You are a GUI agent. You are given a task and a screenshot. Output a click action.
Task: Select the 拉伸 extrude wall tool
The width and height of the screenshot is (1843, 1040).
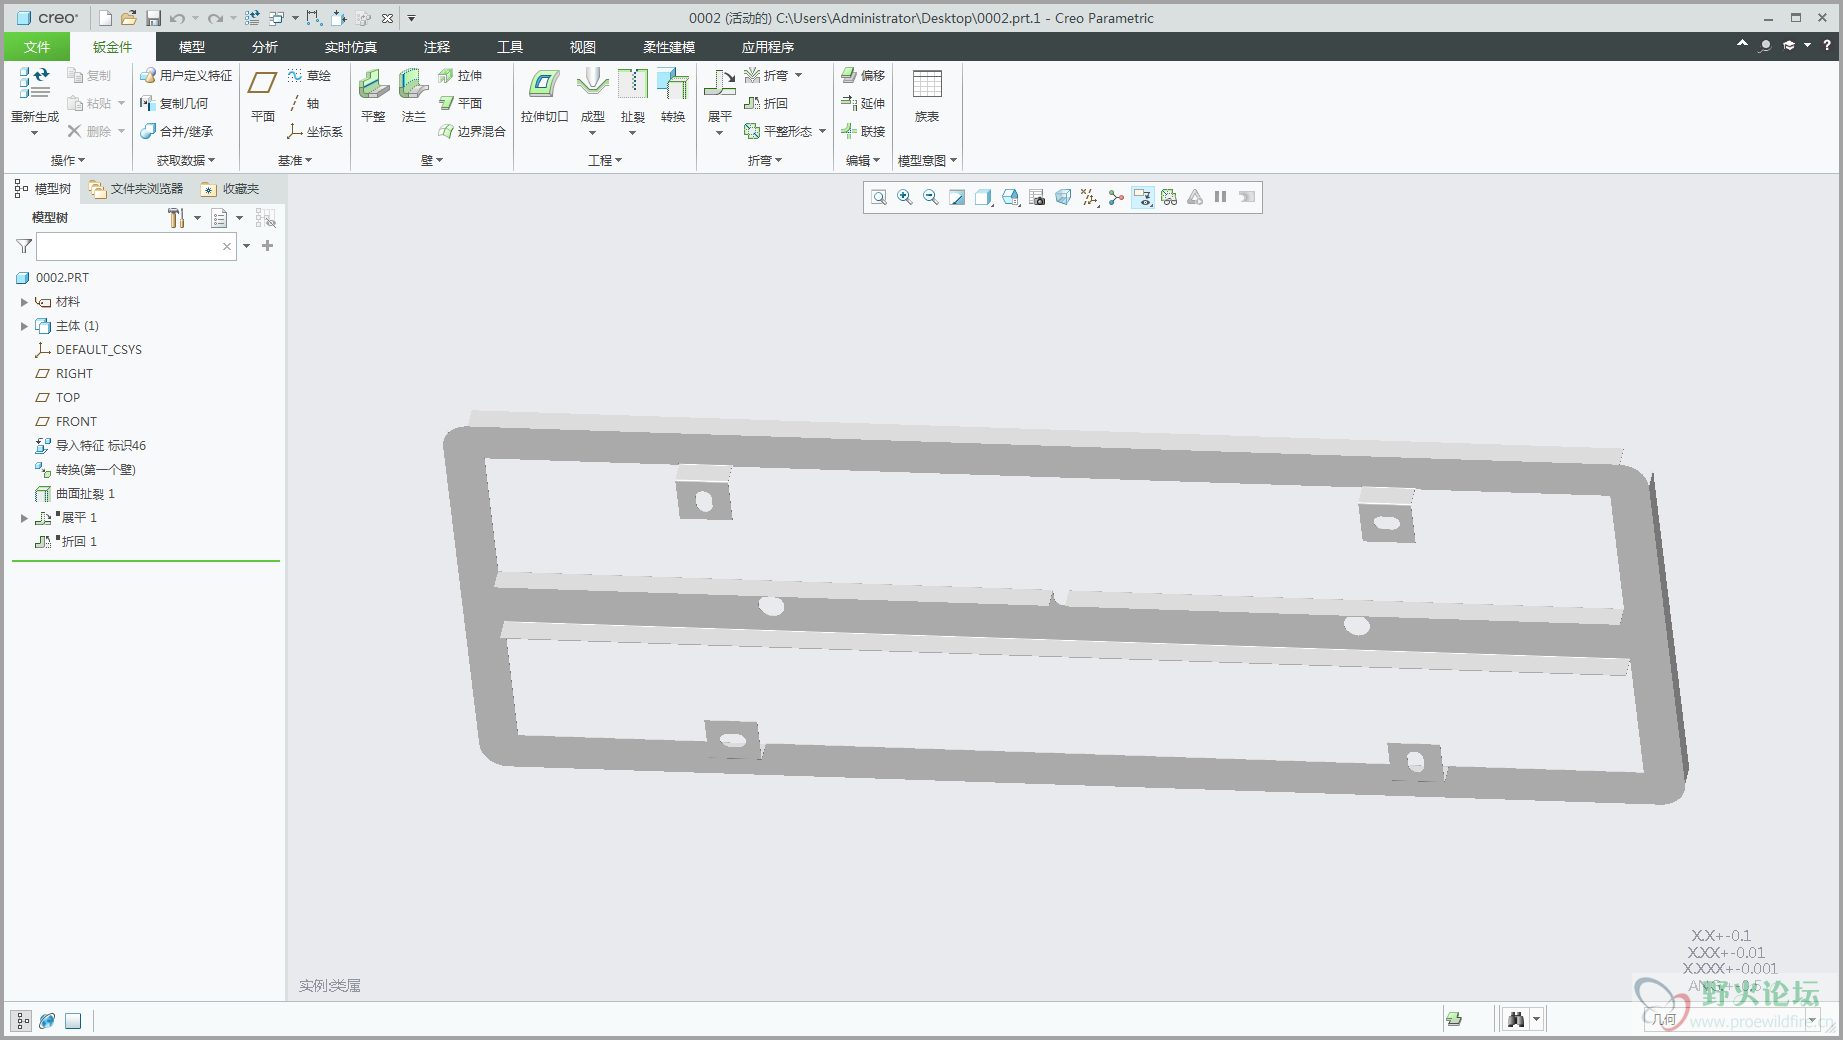click(x=460, y=76)
